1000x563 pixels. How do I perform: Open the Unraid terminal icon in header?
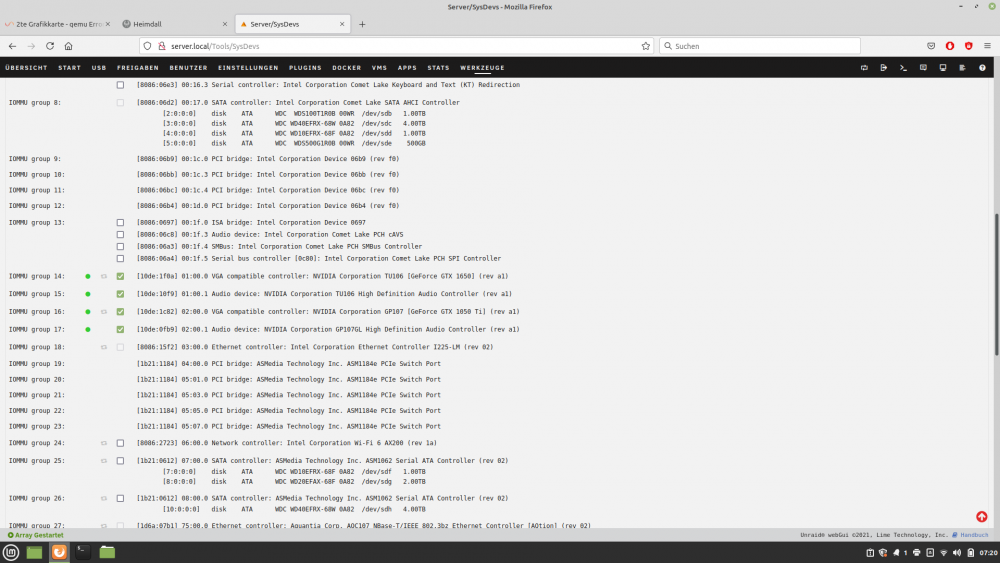tap(903, 68)
